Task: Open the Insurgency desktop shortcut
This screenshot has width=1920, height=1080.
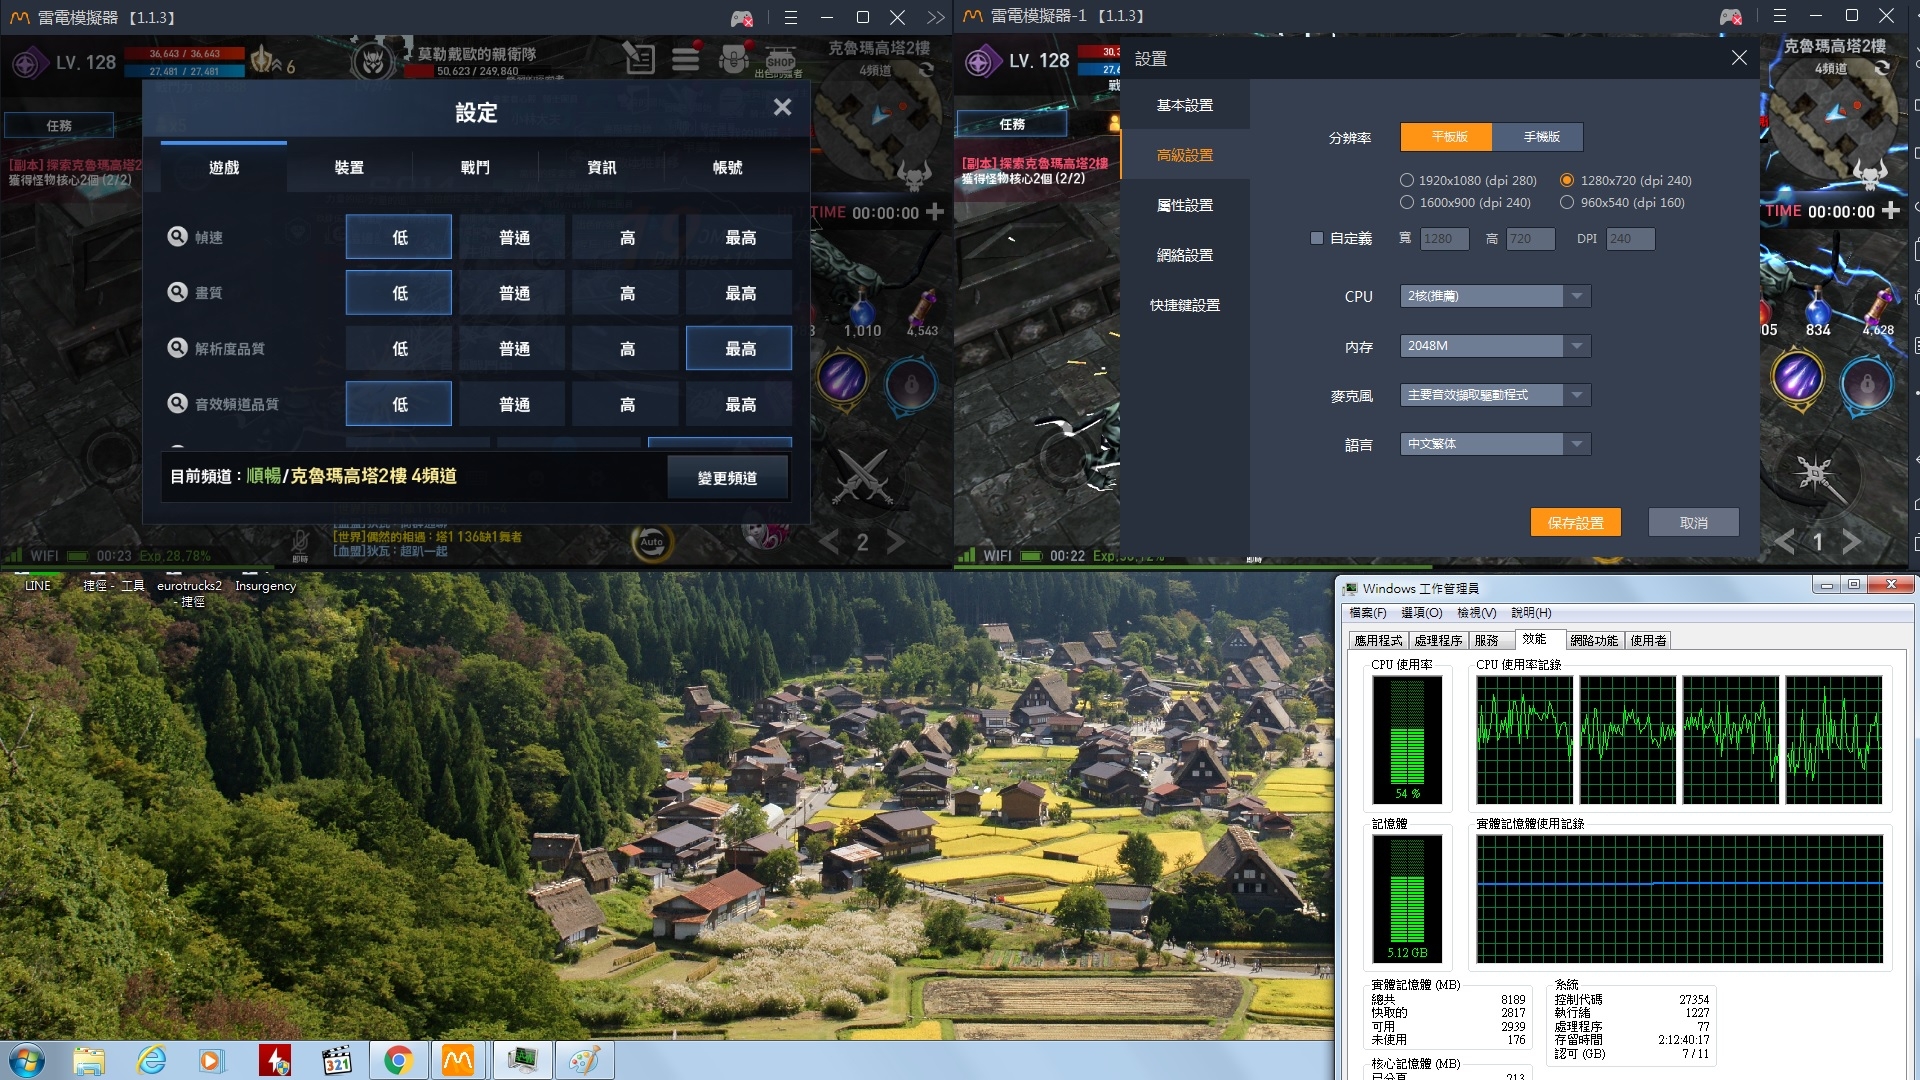Action: 265,586
